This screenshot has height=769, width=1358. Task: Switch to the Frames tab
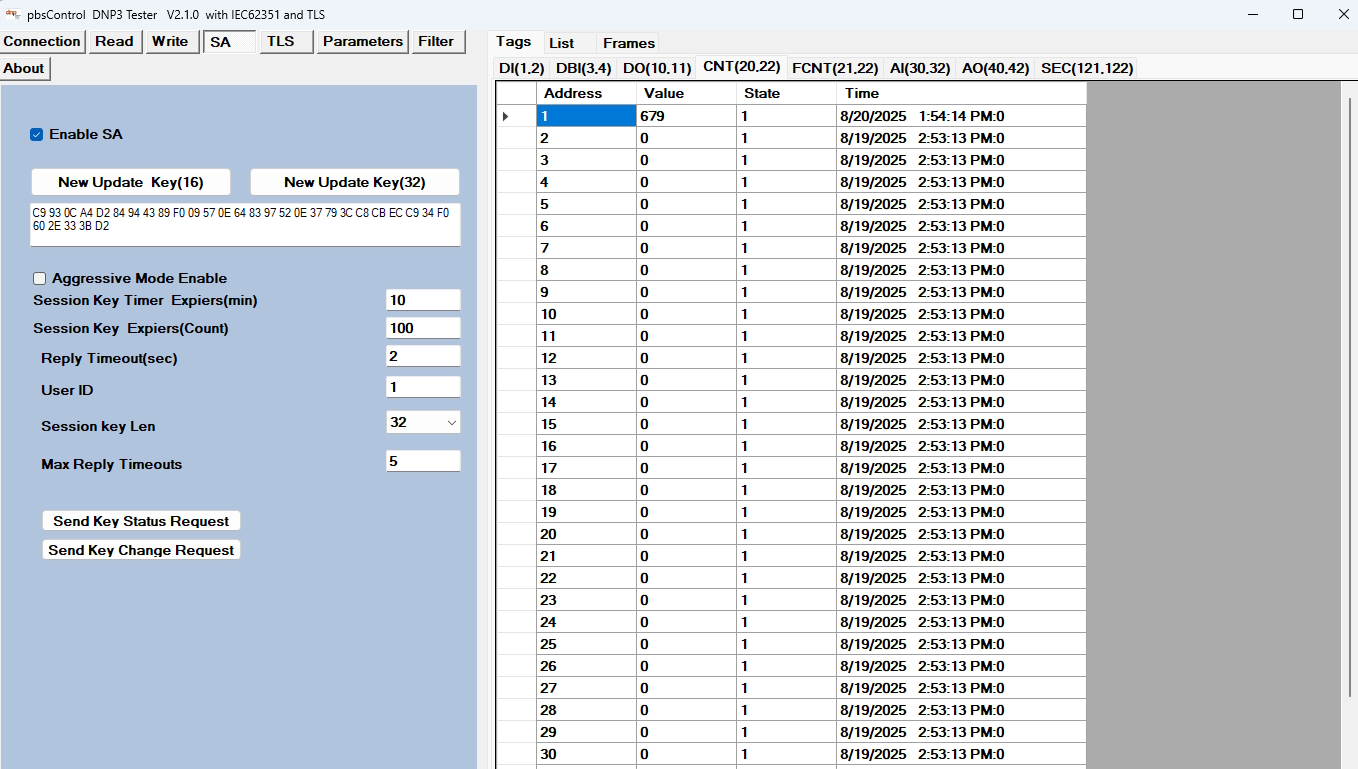(x=628, y=43)
